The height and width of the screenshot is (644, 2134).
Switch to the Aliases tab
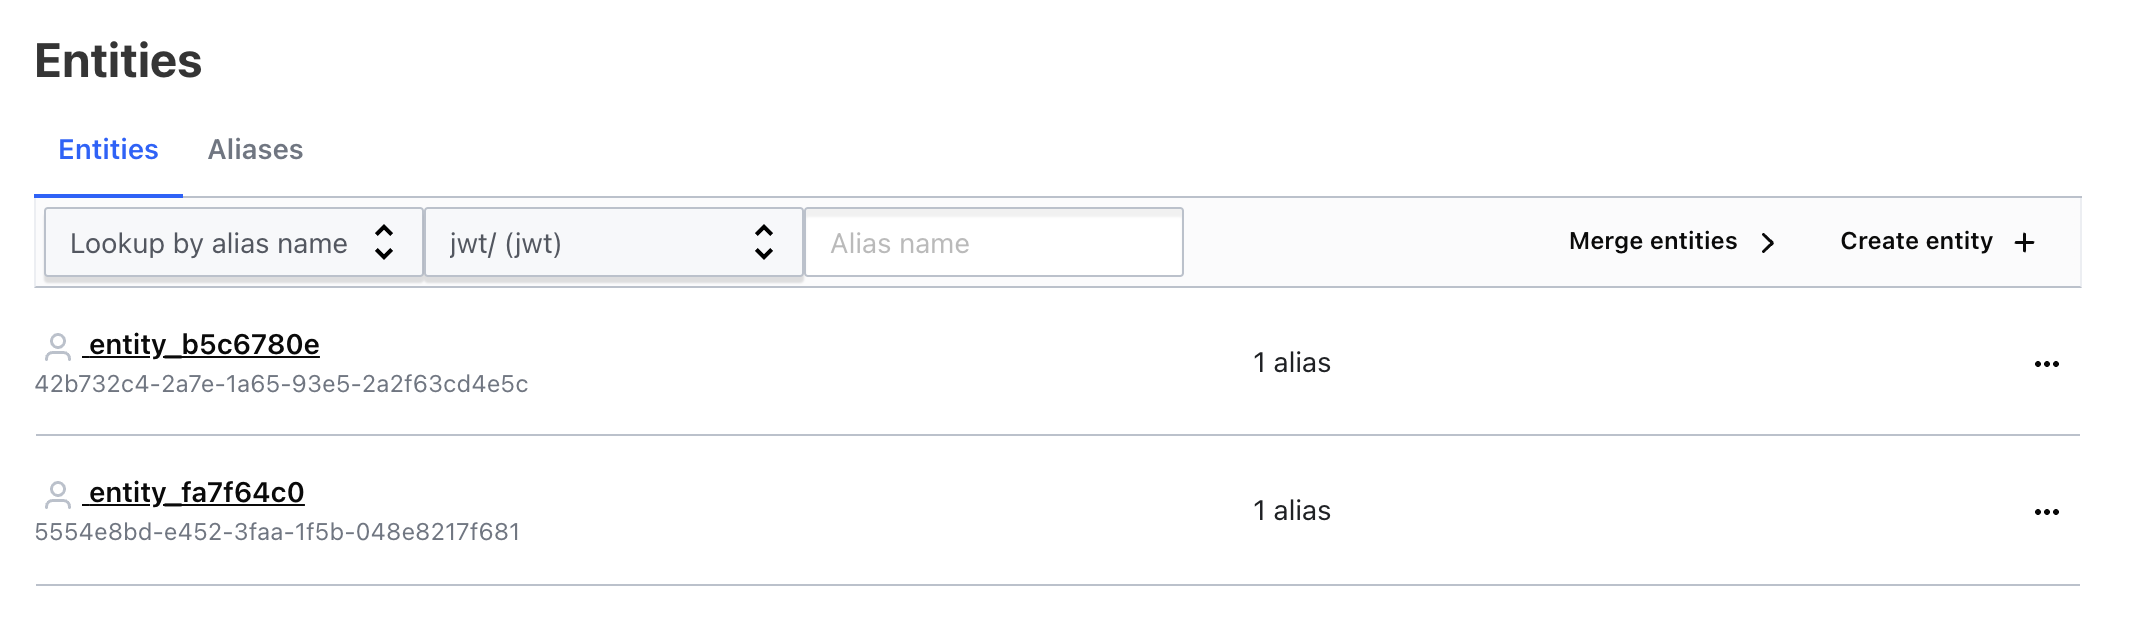(255, 150)
